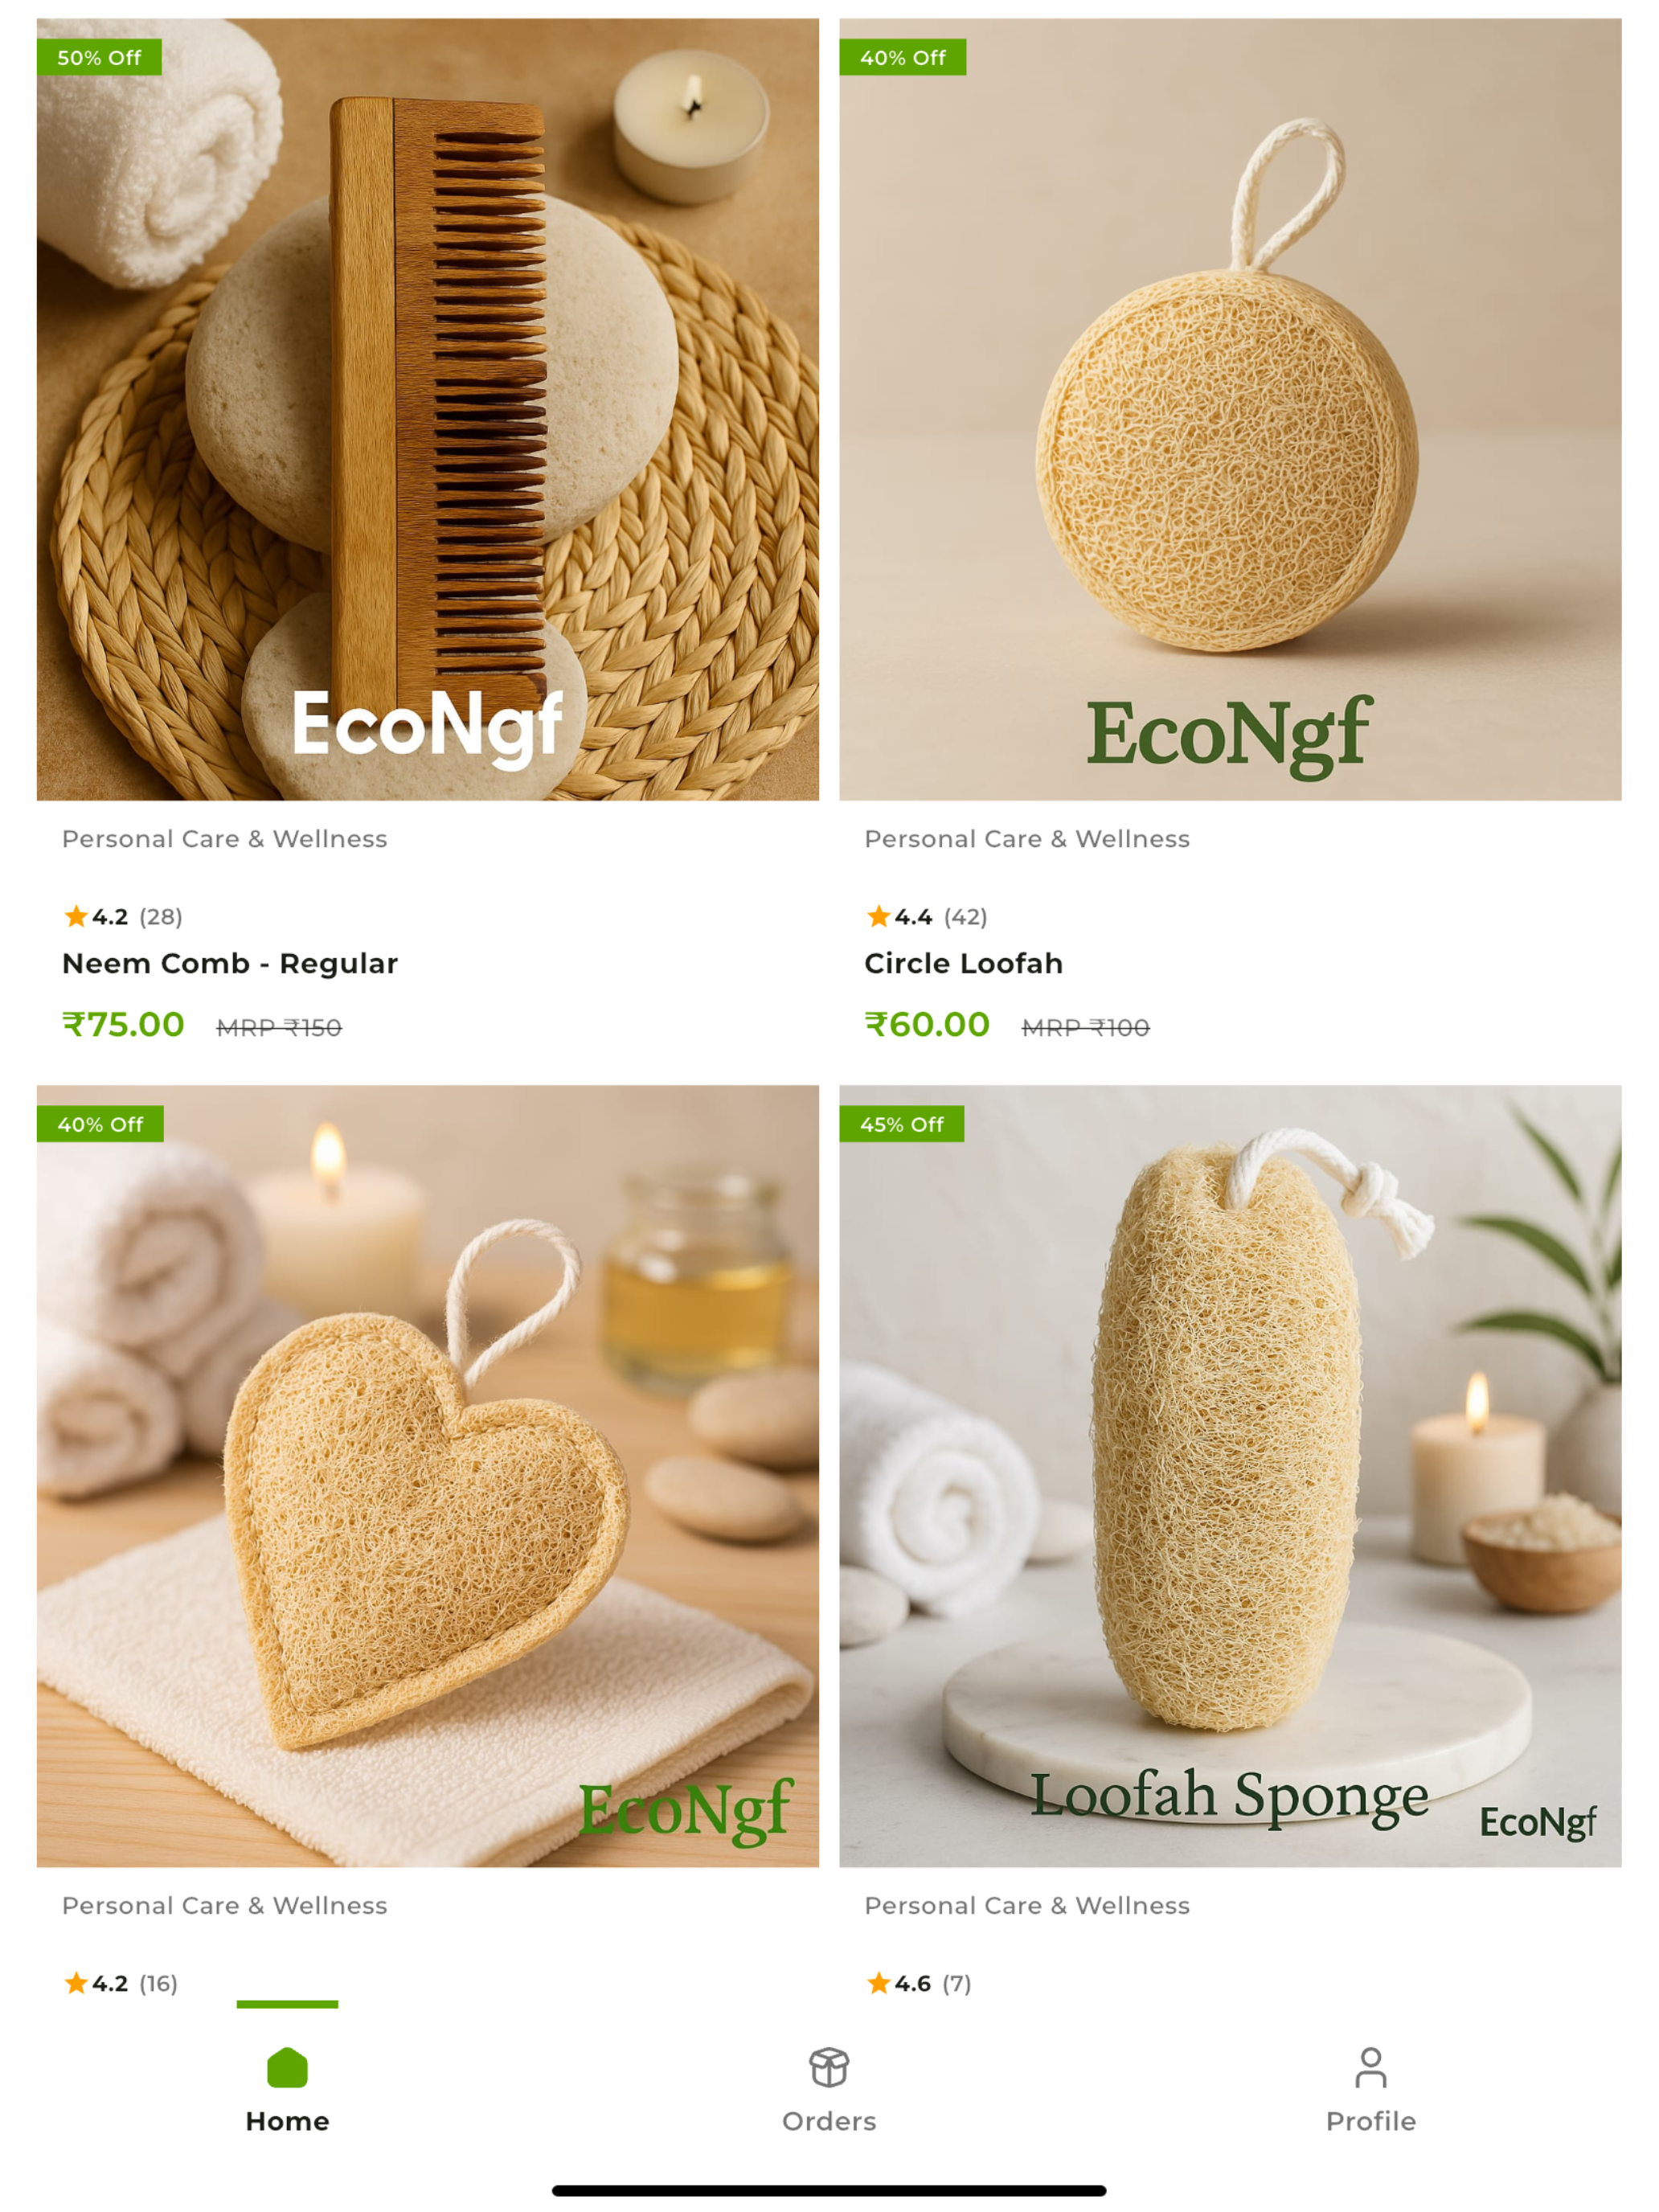The image size is (1659, 2212).
Task: Select the 50% Off badge
Action: pyautogui.click(x=99, y=57)
